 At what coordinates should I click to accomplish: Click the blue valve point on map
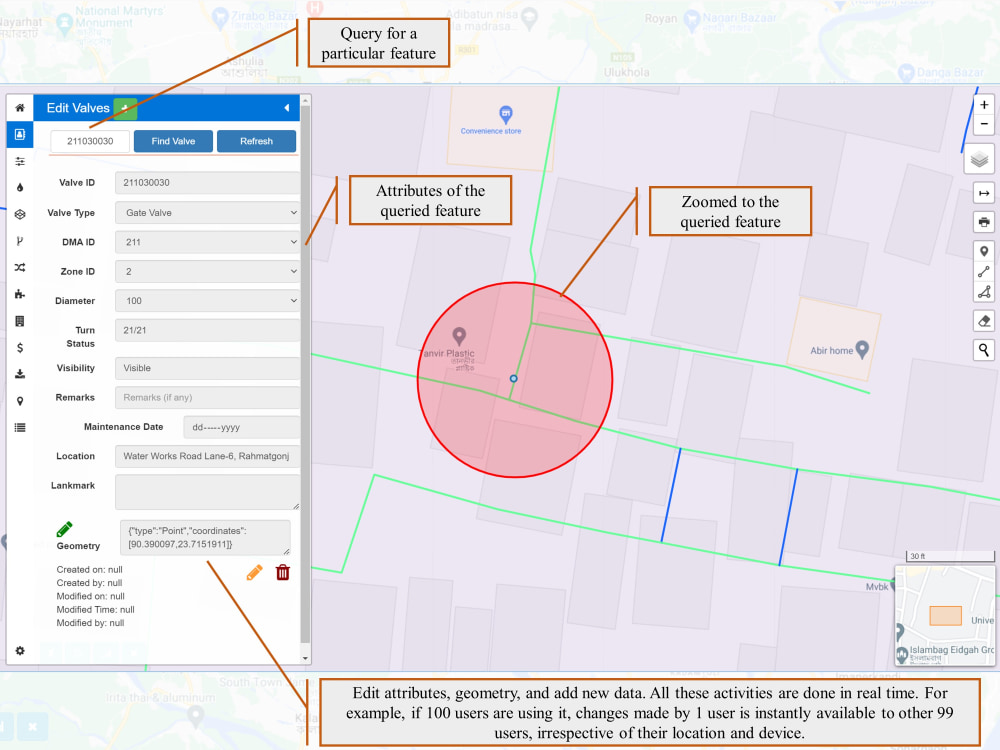(513, 379)
